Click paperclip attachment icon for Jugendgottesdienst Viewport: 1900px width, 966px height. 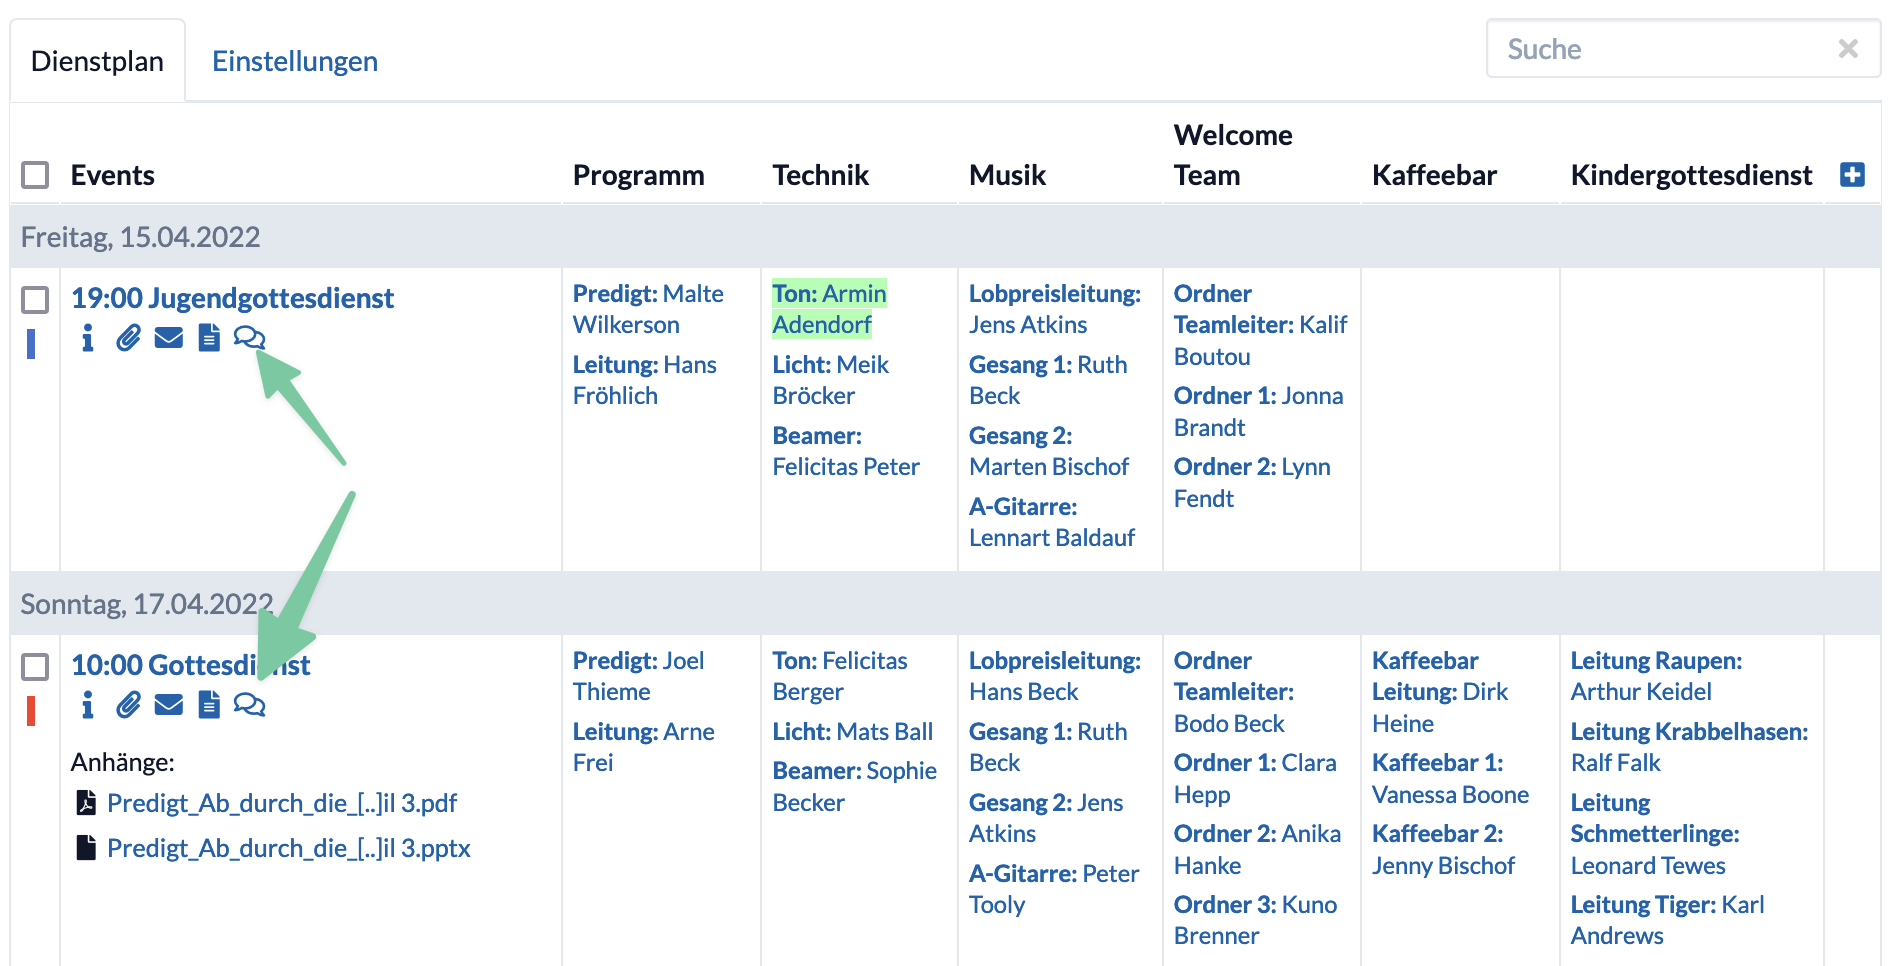[128, 338]
